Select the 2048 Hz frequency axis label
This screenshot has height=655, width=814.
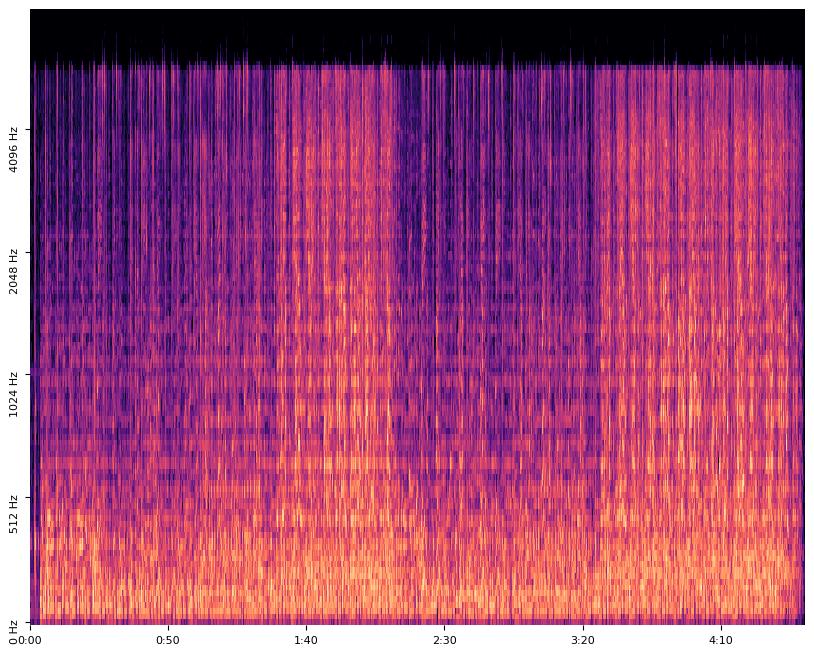coord(13,272)
